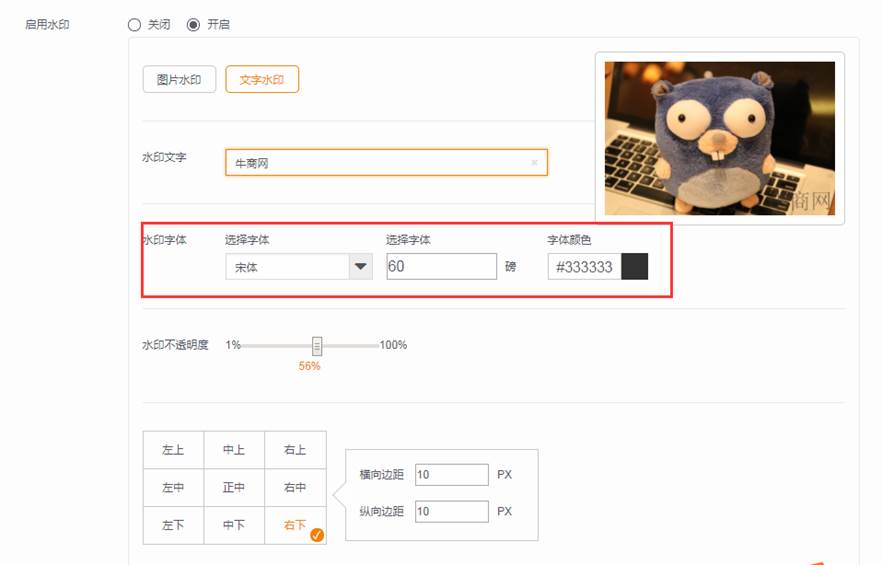Click the #333333 color code field
This screenshot has height=565, width=882.
point(584,267)
